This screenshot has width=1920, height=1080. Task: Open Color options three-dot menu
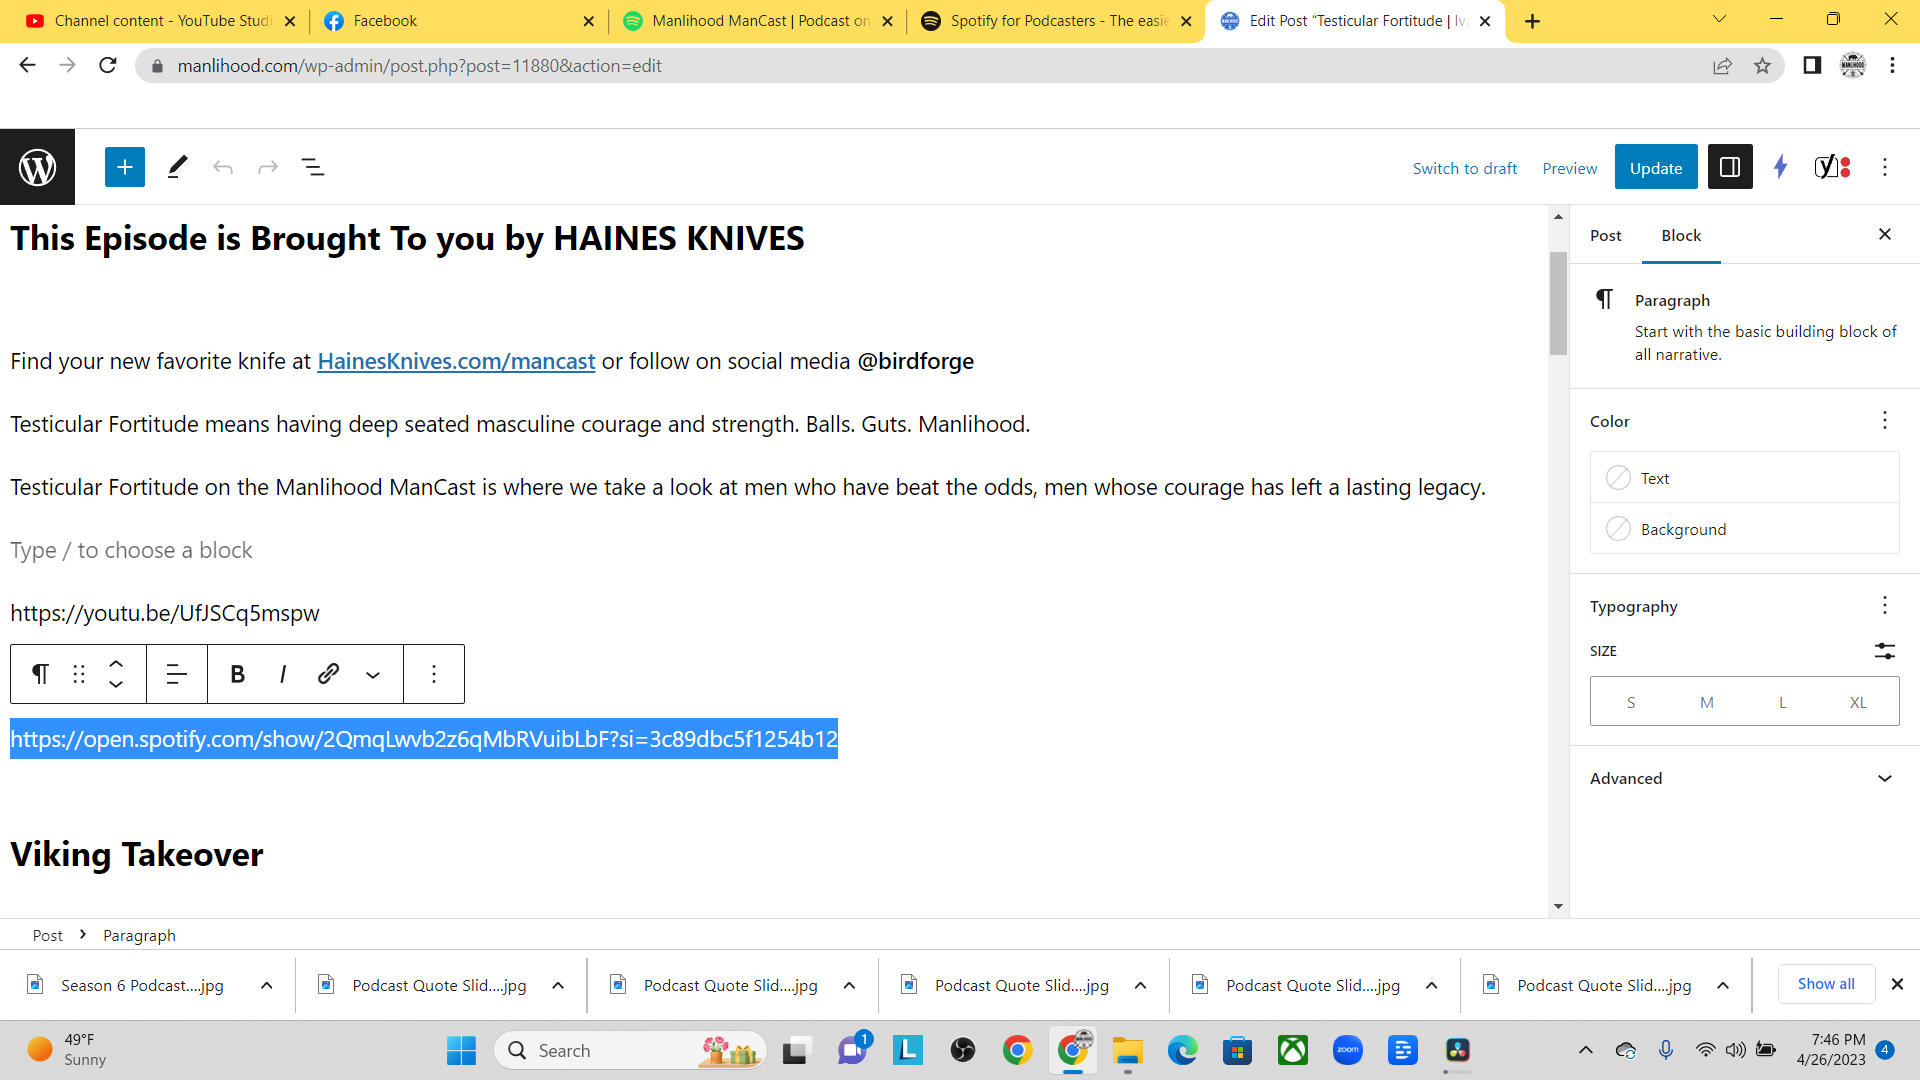pyautogui.click(x=1885, y=421)
